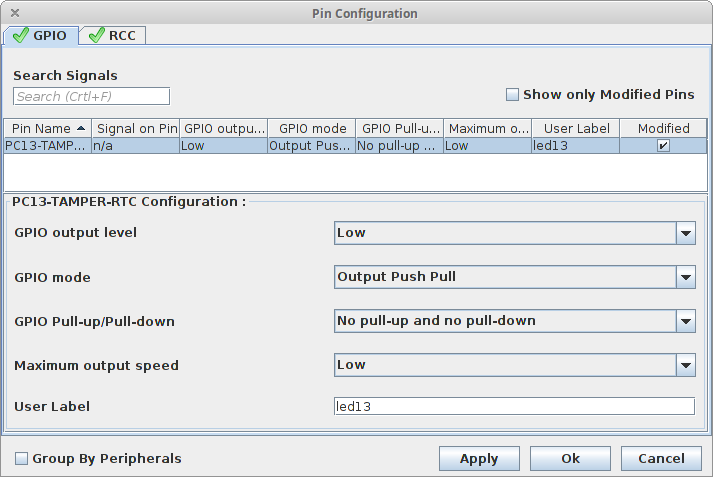Open the GPIO Pull-up/Pull-down dropdown
This screenshot has height=477, width=713.
pyautogui.click(x=515, y=321)
